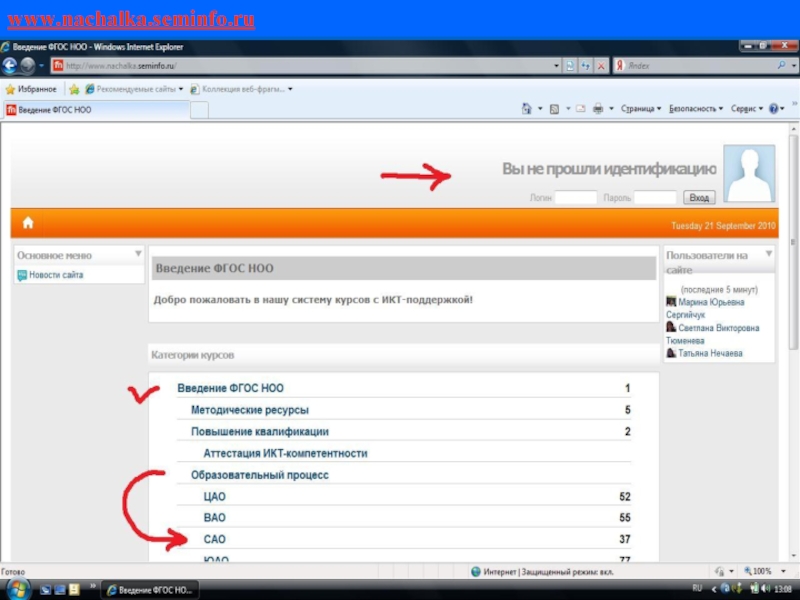This screenshot has width=800, height=600.
Task: Click the Refresh page icon
Action: point(586,66)
